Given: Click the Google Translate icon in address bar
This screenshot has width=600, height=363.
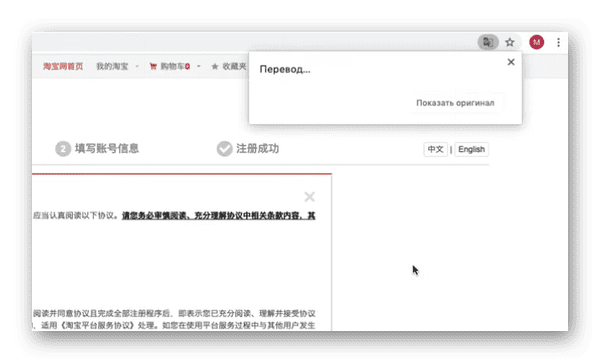Looking at the screenshot, I should (x=488, y=42).
